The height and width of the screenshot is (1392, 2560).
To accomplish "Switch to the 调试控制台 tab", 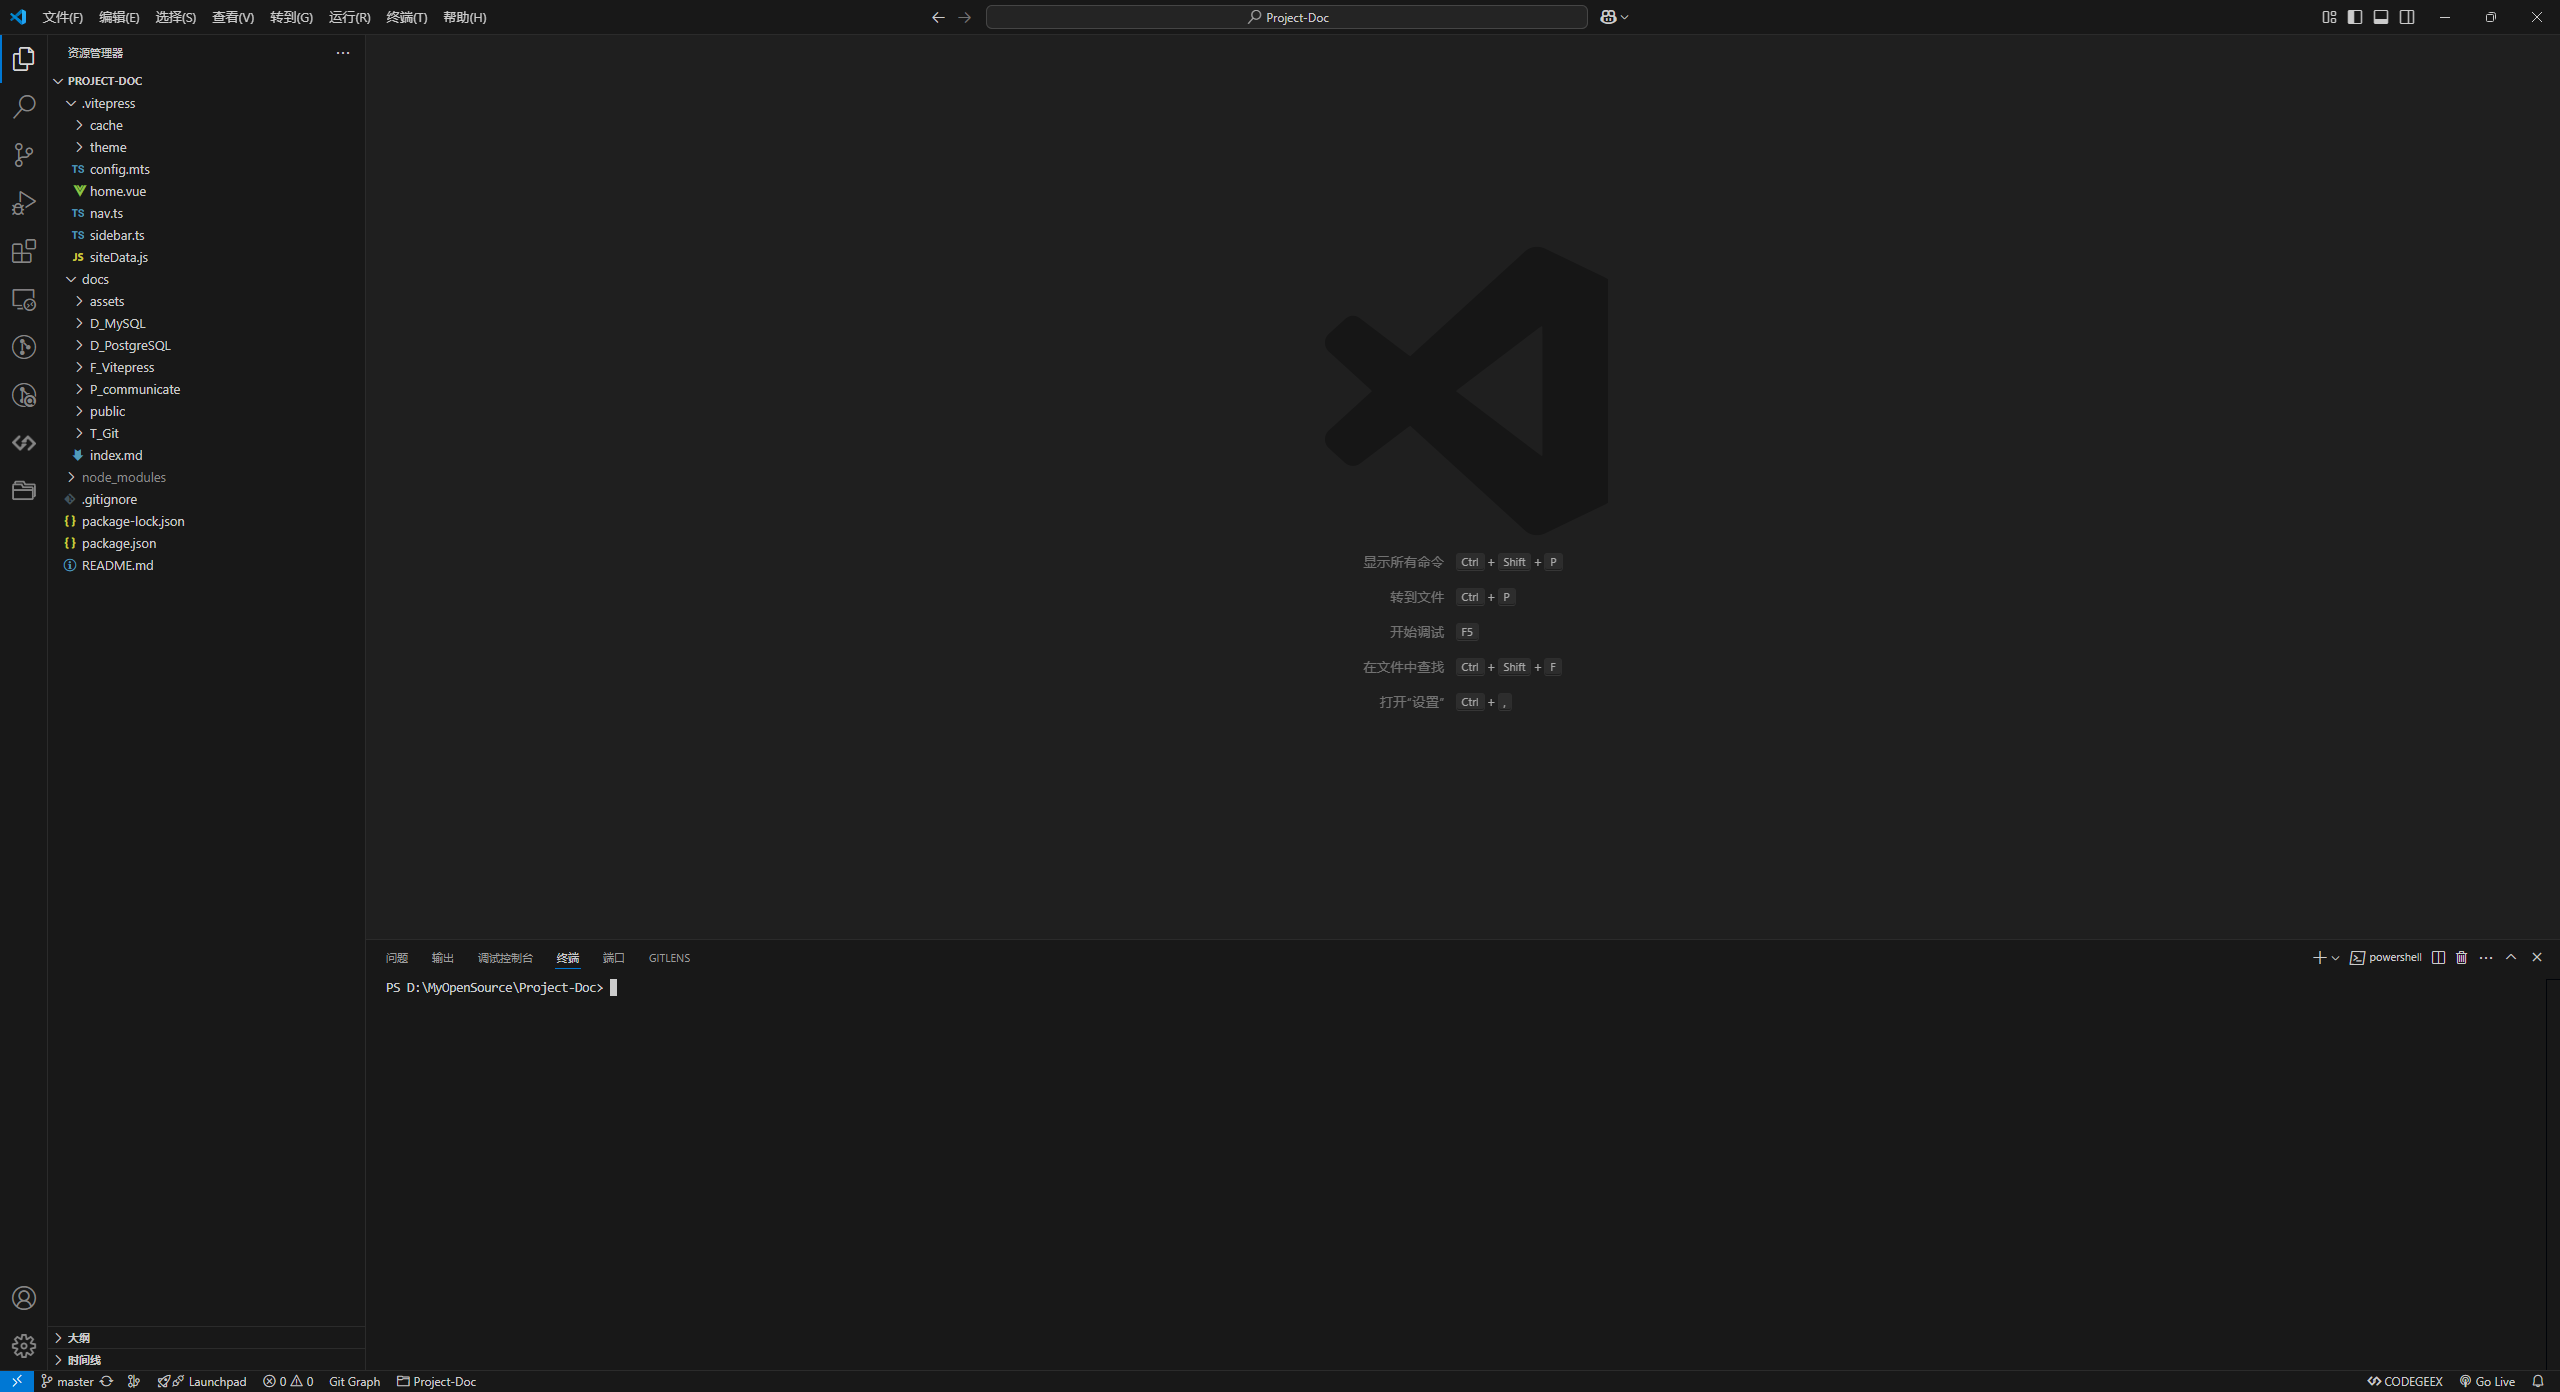I will (505, 958).
